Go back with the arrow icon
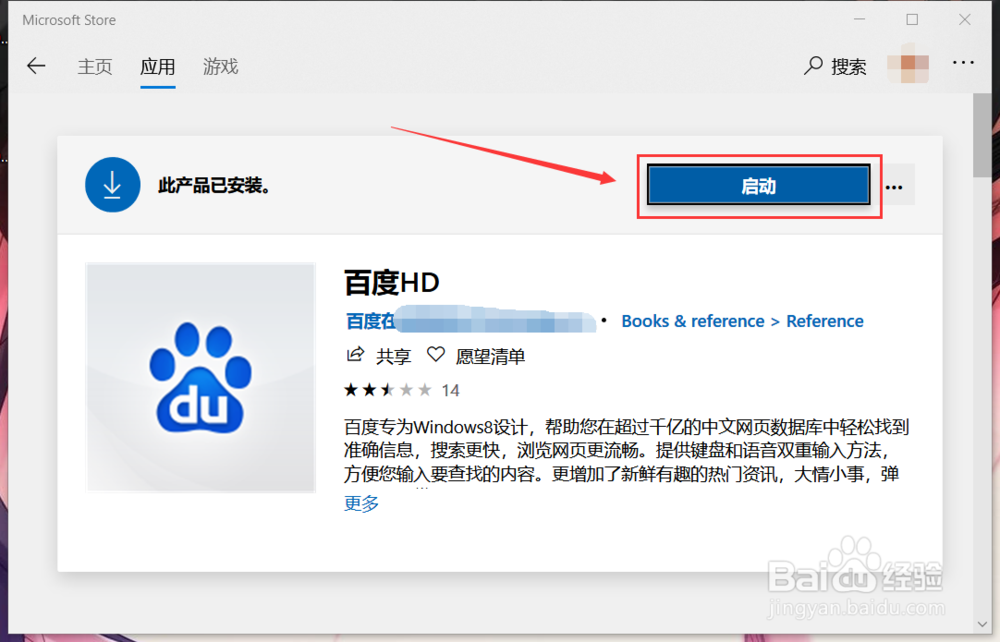This screenshot has width=1000, height=642. pos(36,66)
